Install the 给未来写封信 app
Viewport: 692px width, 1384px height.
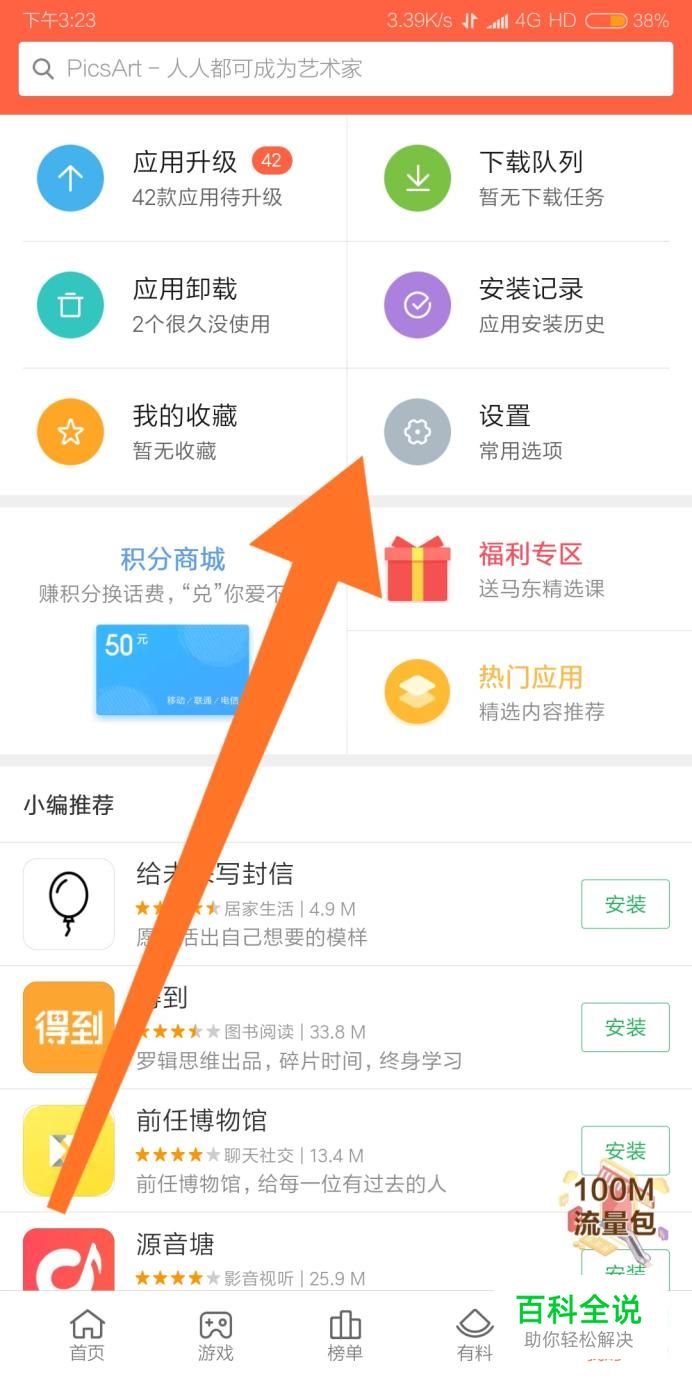625,904
